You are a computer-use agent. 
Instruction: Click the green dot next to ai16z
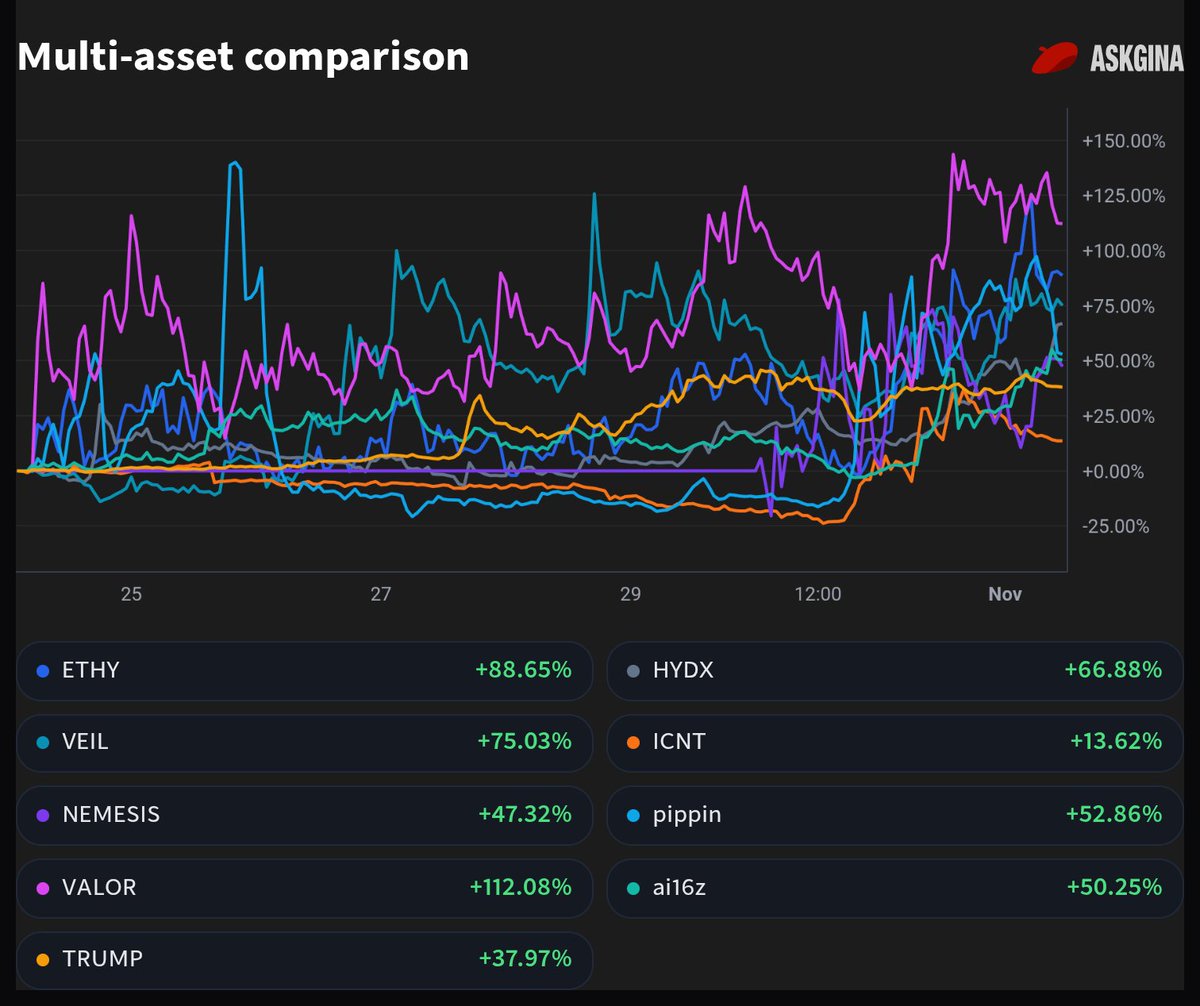(632, 887)
